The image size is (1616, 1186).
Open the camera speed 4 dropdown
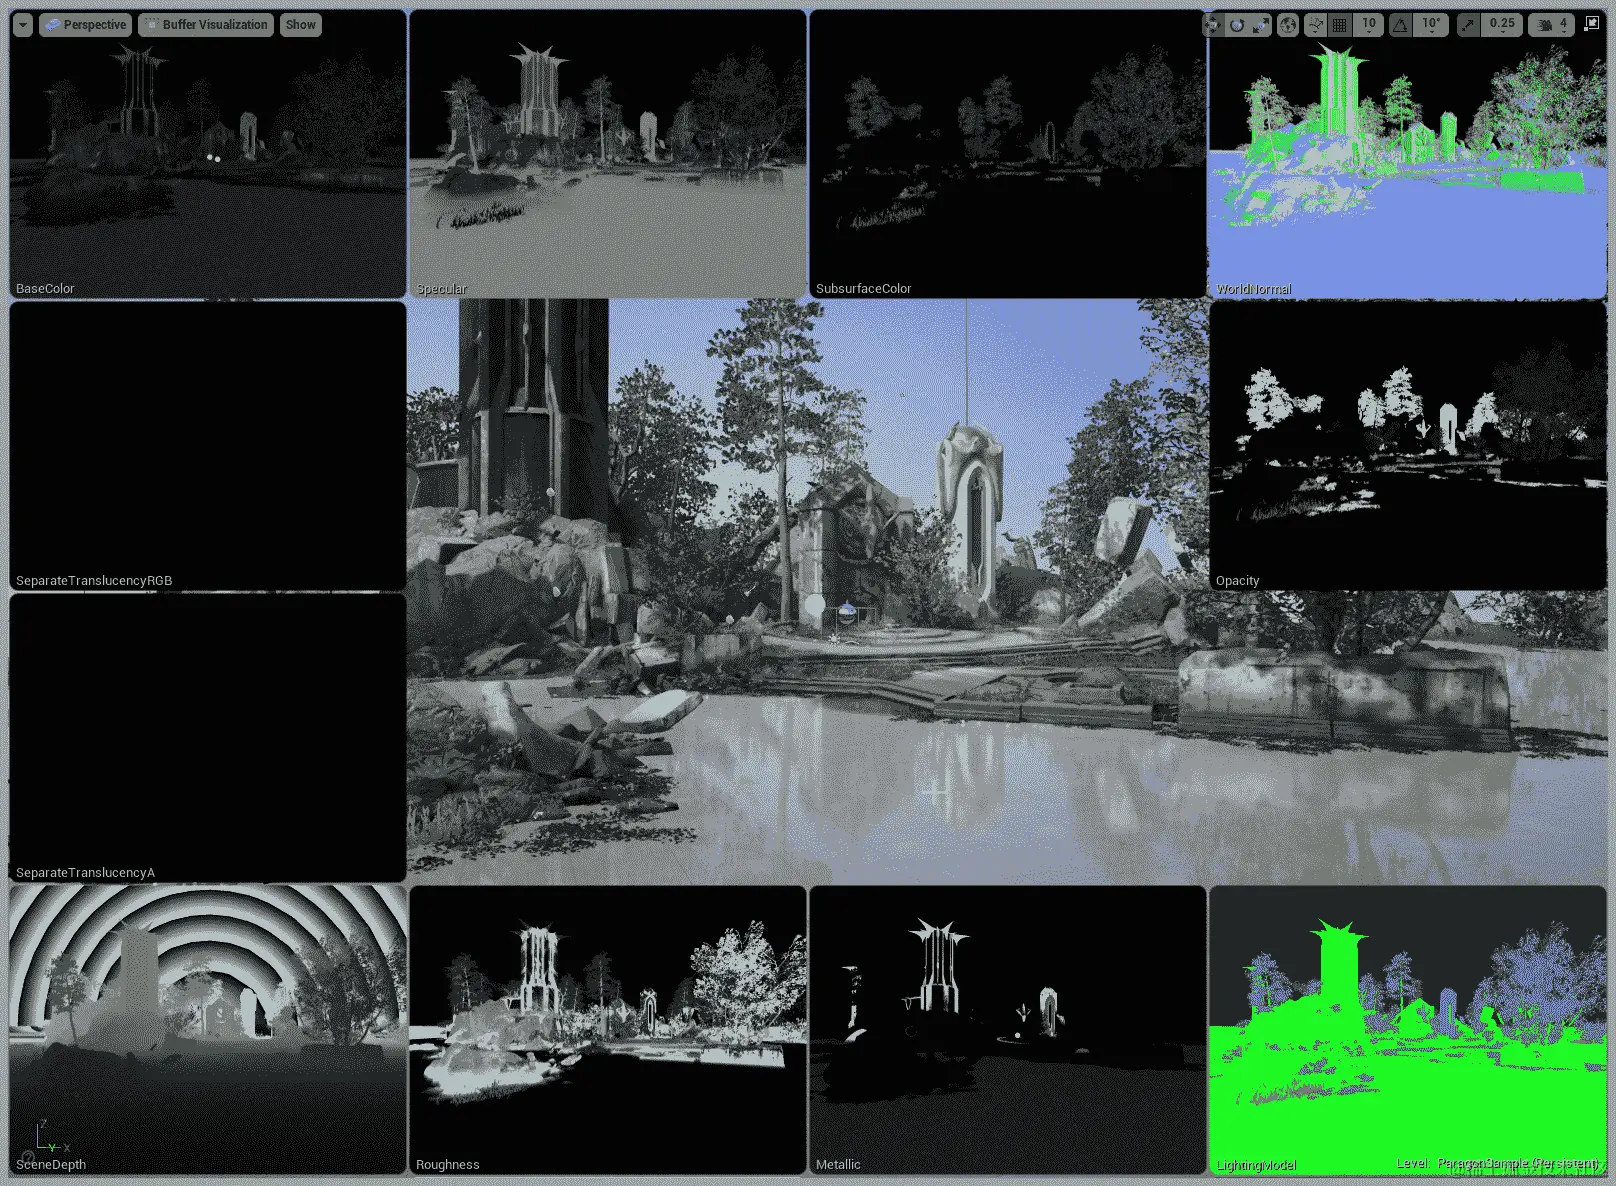click(x=1552, y=25)
